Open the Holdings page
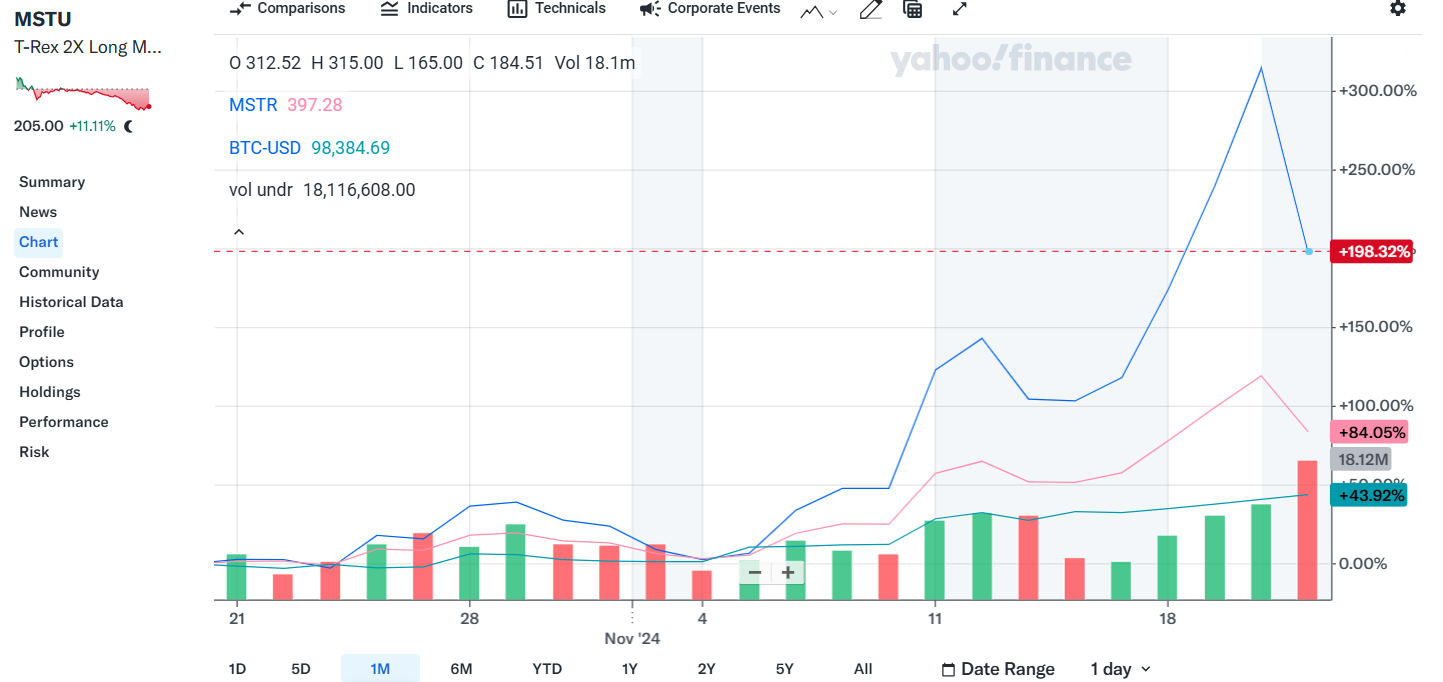 [50, 392]
